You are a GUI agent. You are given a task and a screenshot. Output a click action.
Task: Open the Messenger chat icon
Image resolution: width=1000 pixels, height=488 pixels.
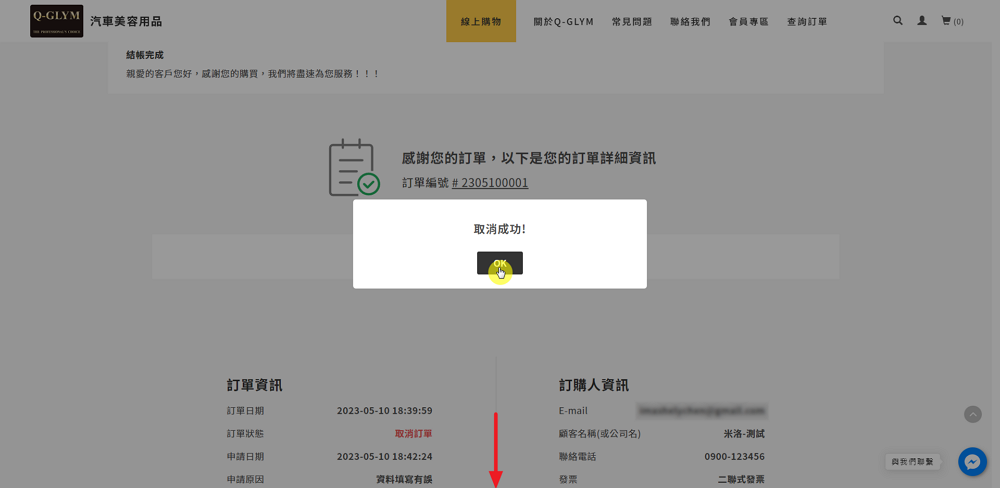[x=972, y=461]
